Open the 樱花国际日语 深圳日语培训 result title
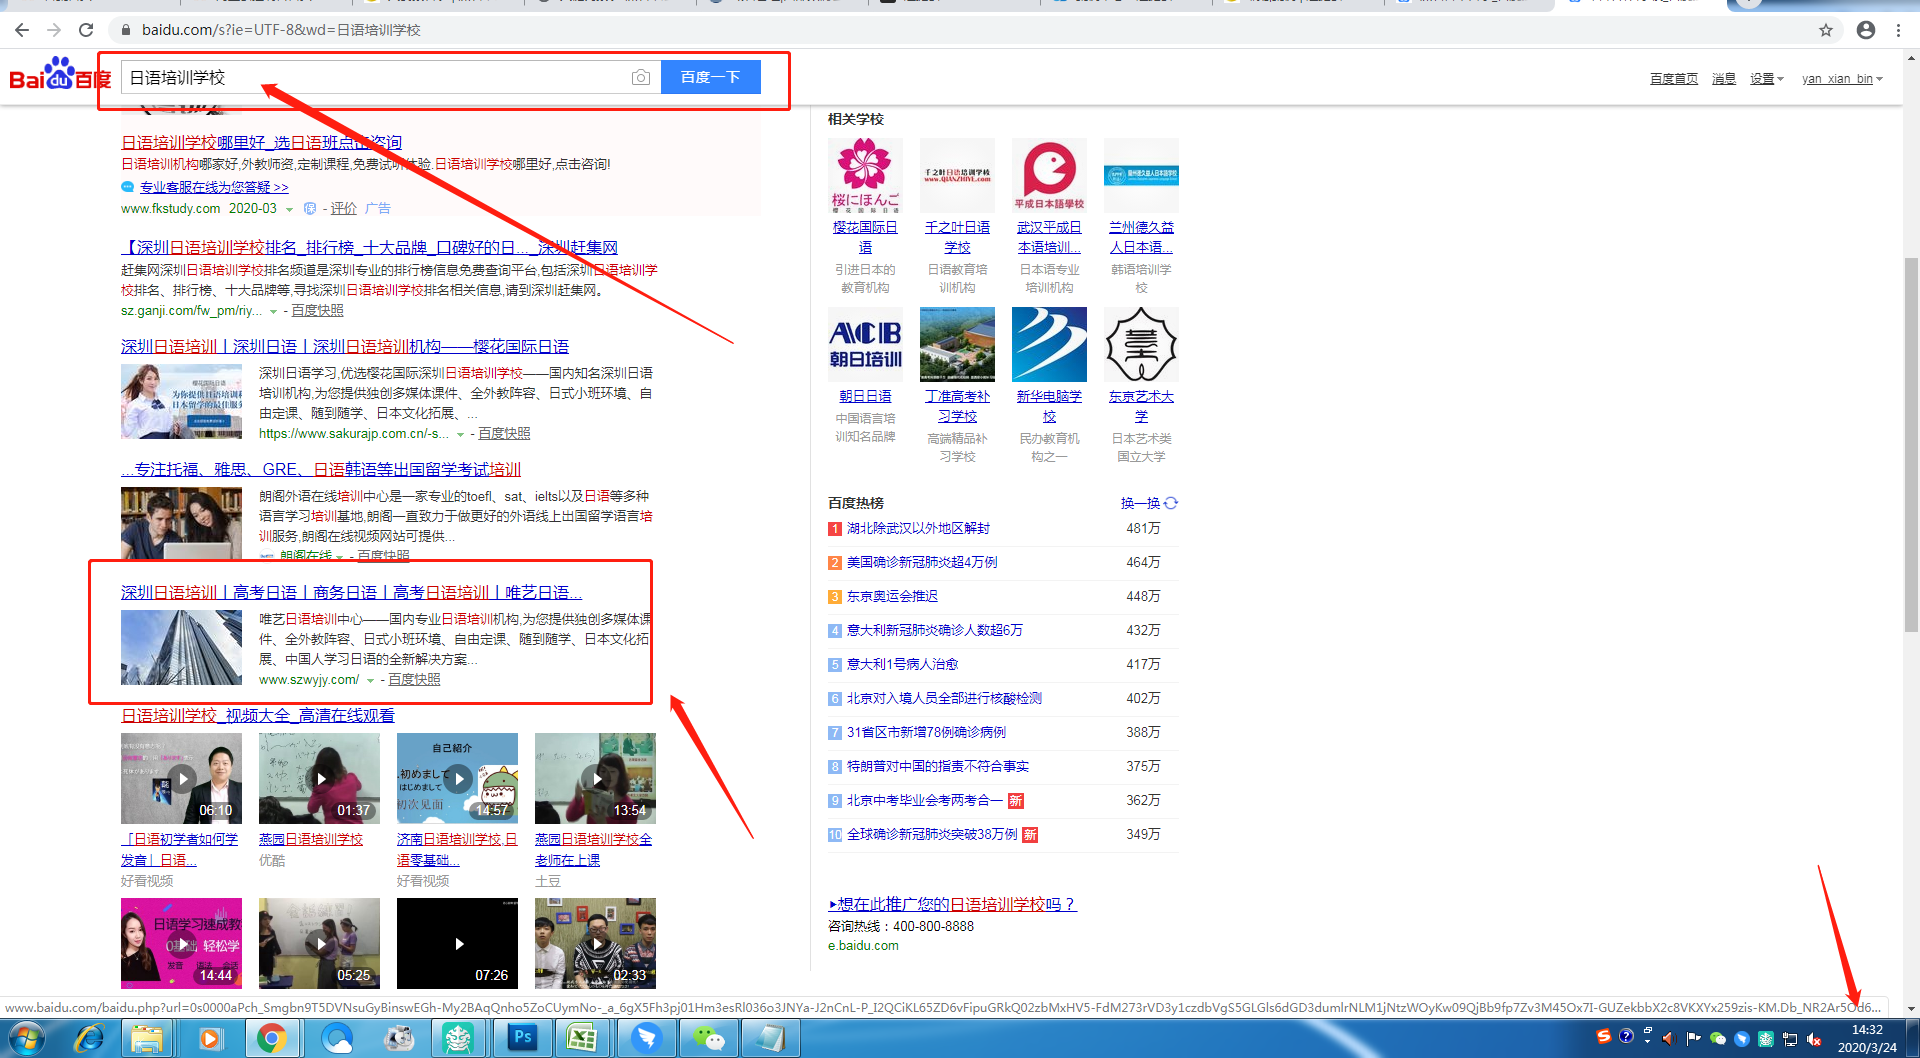1920x1058 pixels. (345, 347)
